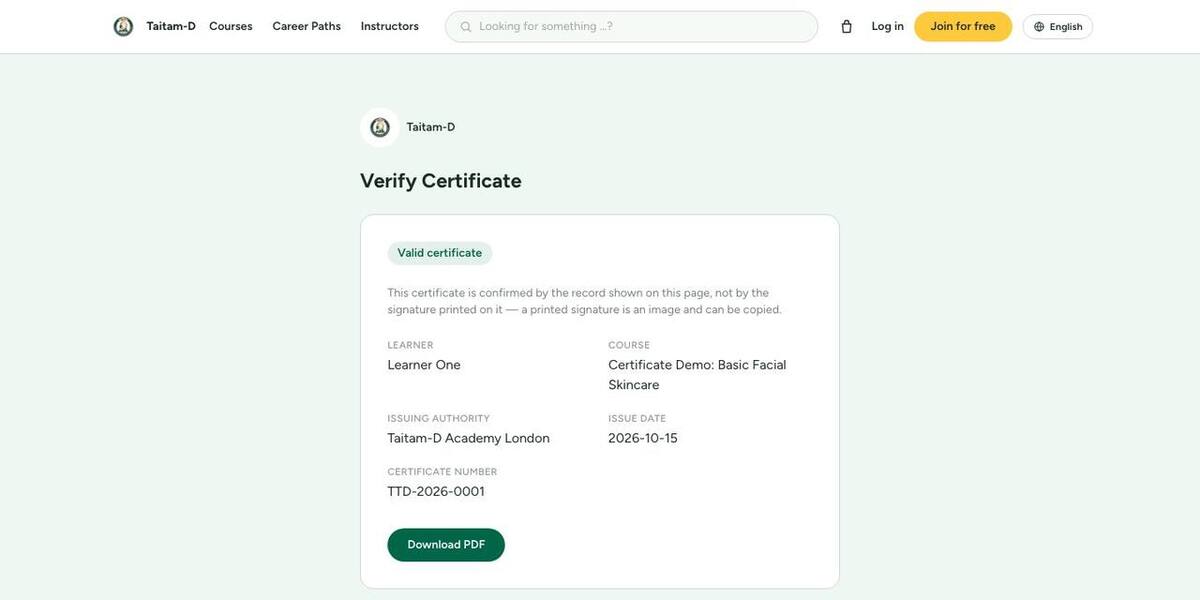
Task: Open the Career Paths menu
Action: coord(307,27)
